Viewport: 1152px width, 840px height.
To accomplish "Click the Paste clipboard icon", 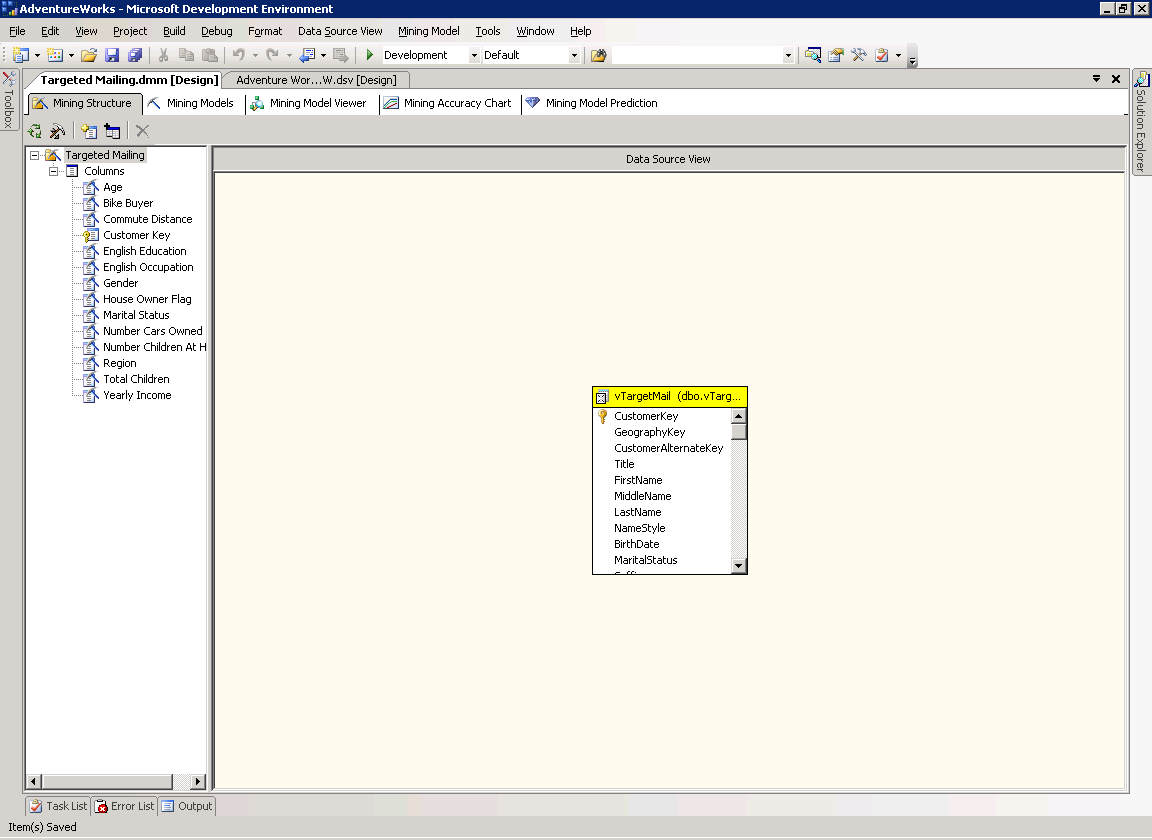I will [x=209, y=55].
